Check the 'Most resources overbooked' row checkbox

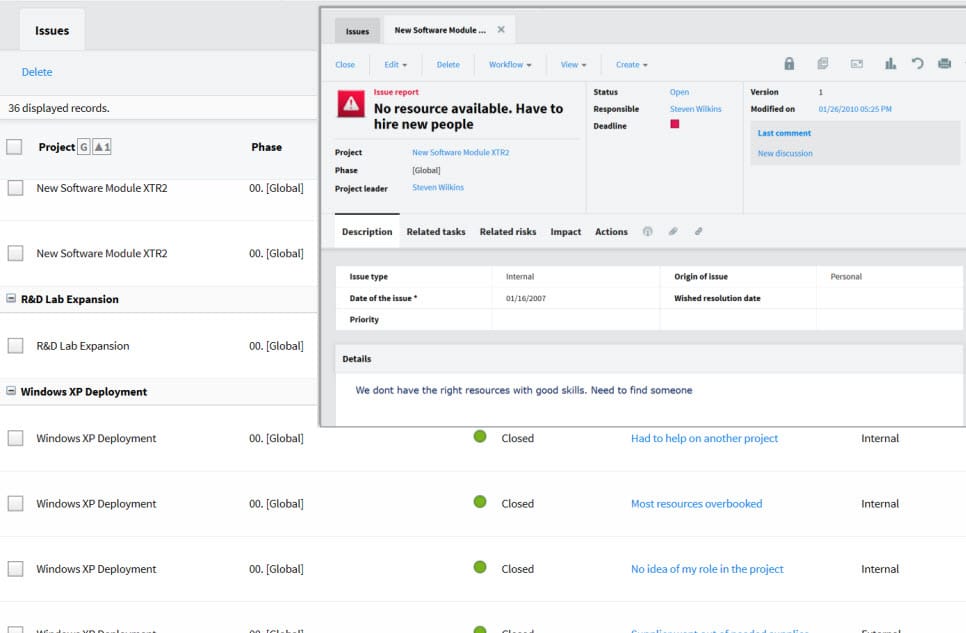[x=15, y=504]
